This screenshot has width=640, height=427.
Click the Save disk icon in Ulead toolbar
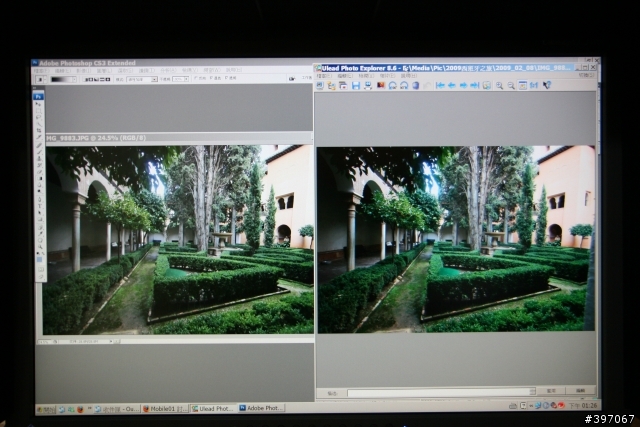click(x=356, y=85)
